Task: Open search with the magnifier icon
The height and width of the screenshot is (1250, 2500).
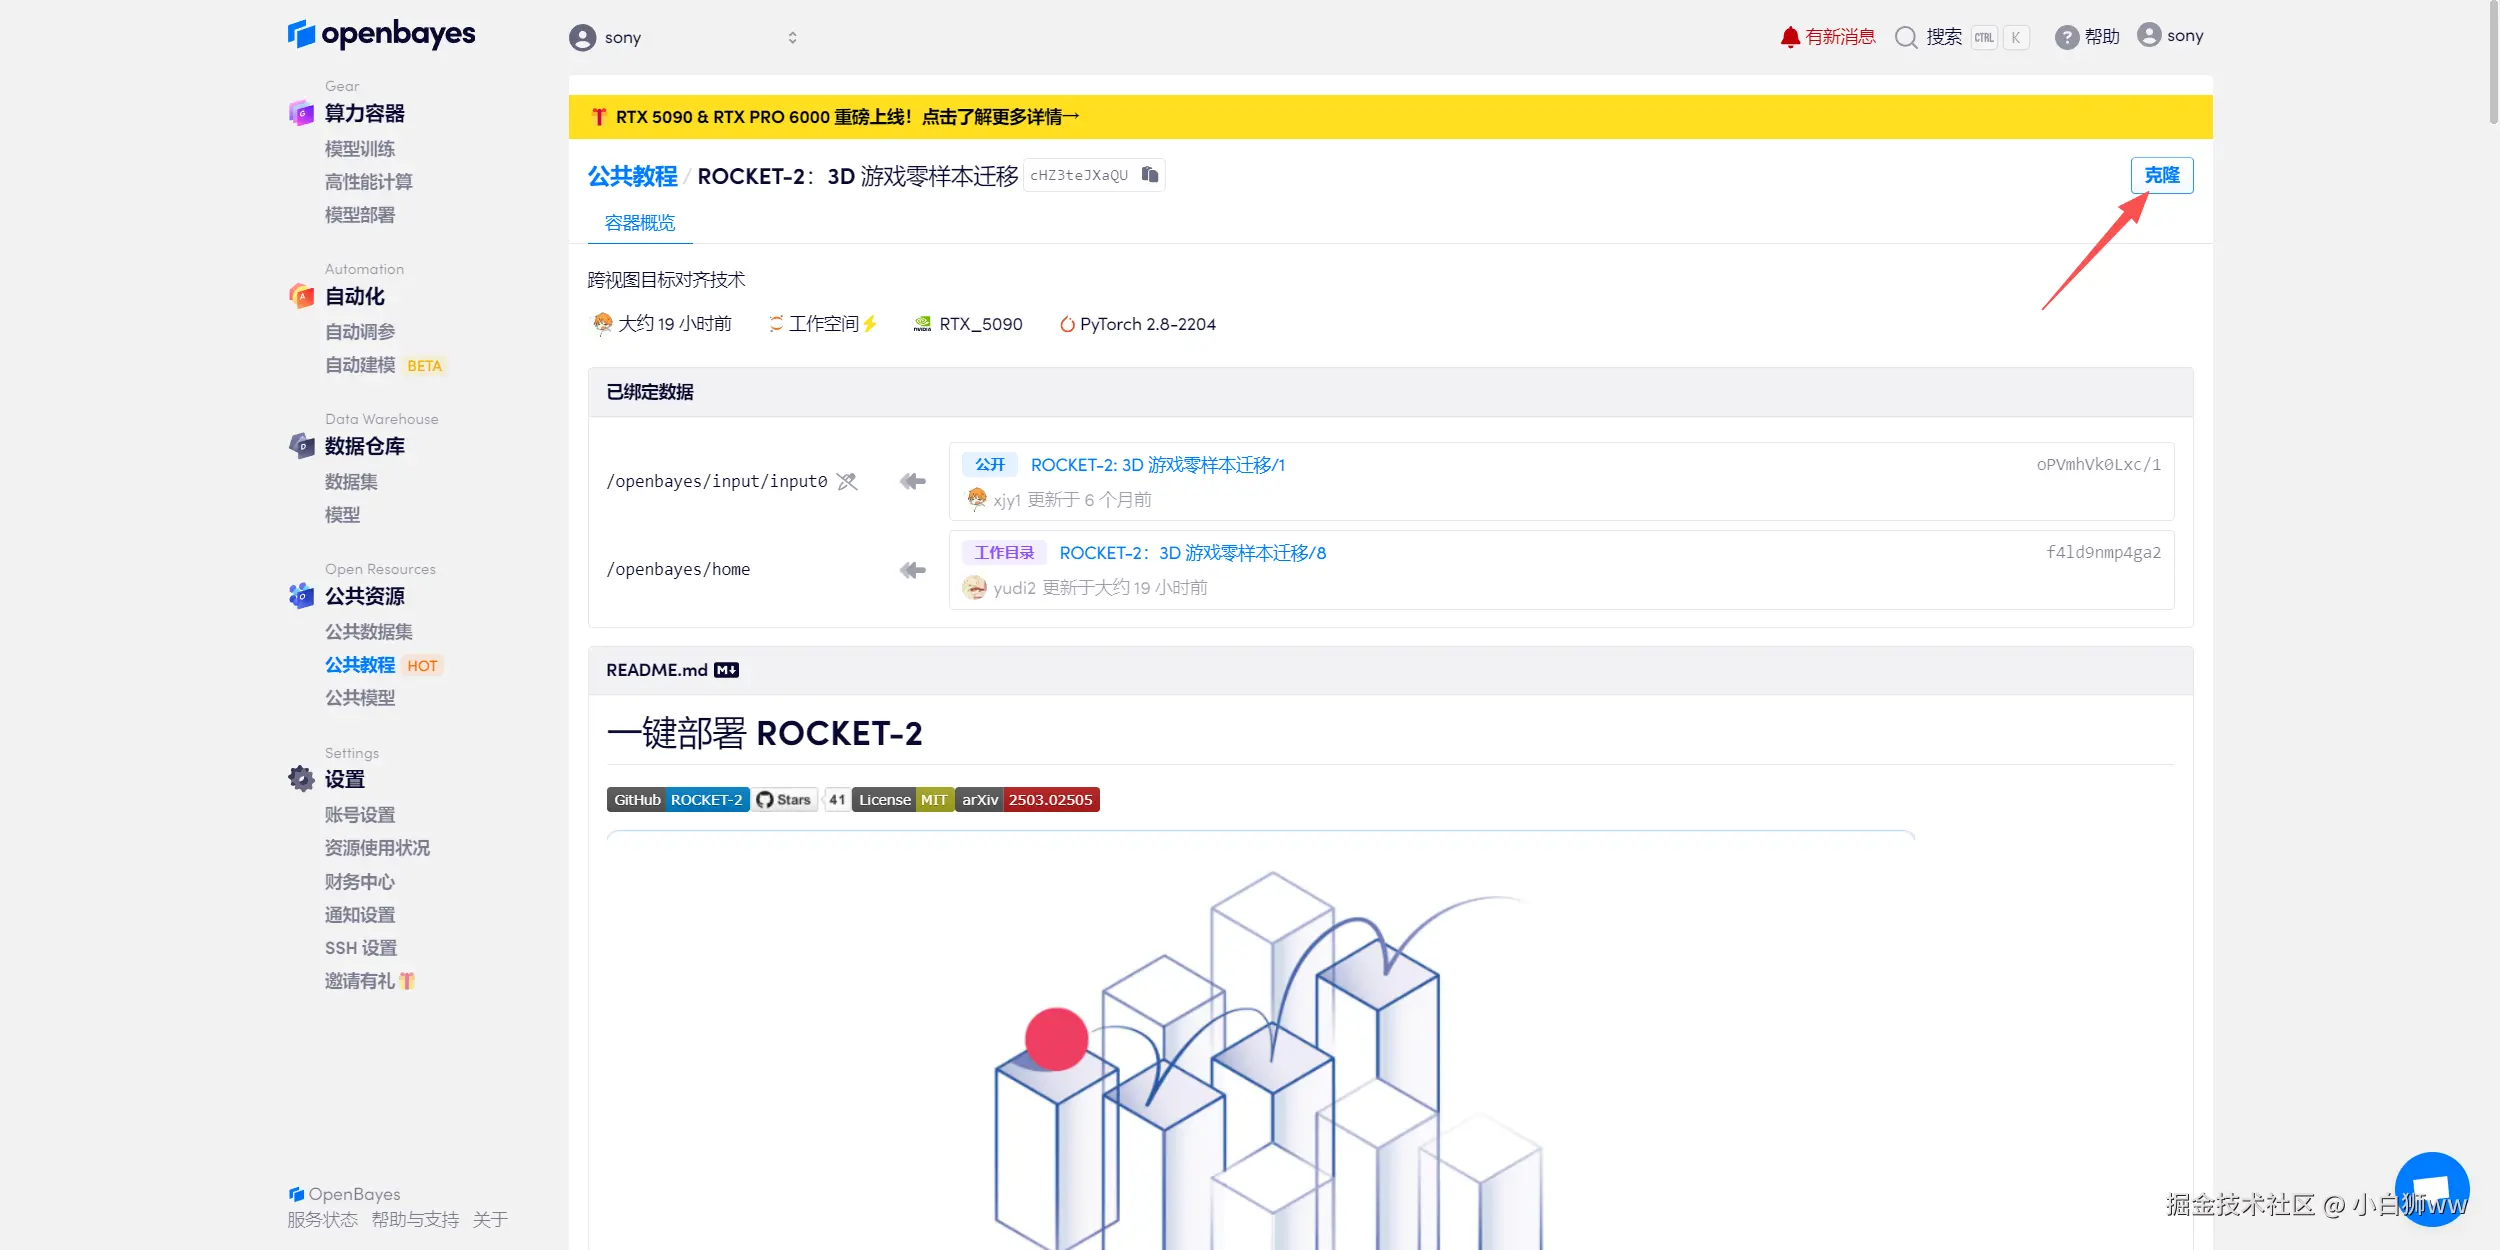Action: coord(1906,37)
